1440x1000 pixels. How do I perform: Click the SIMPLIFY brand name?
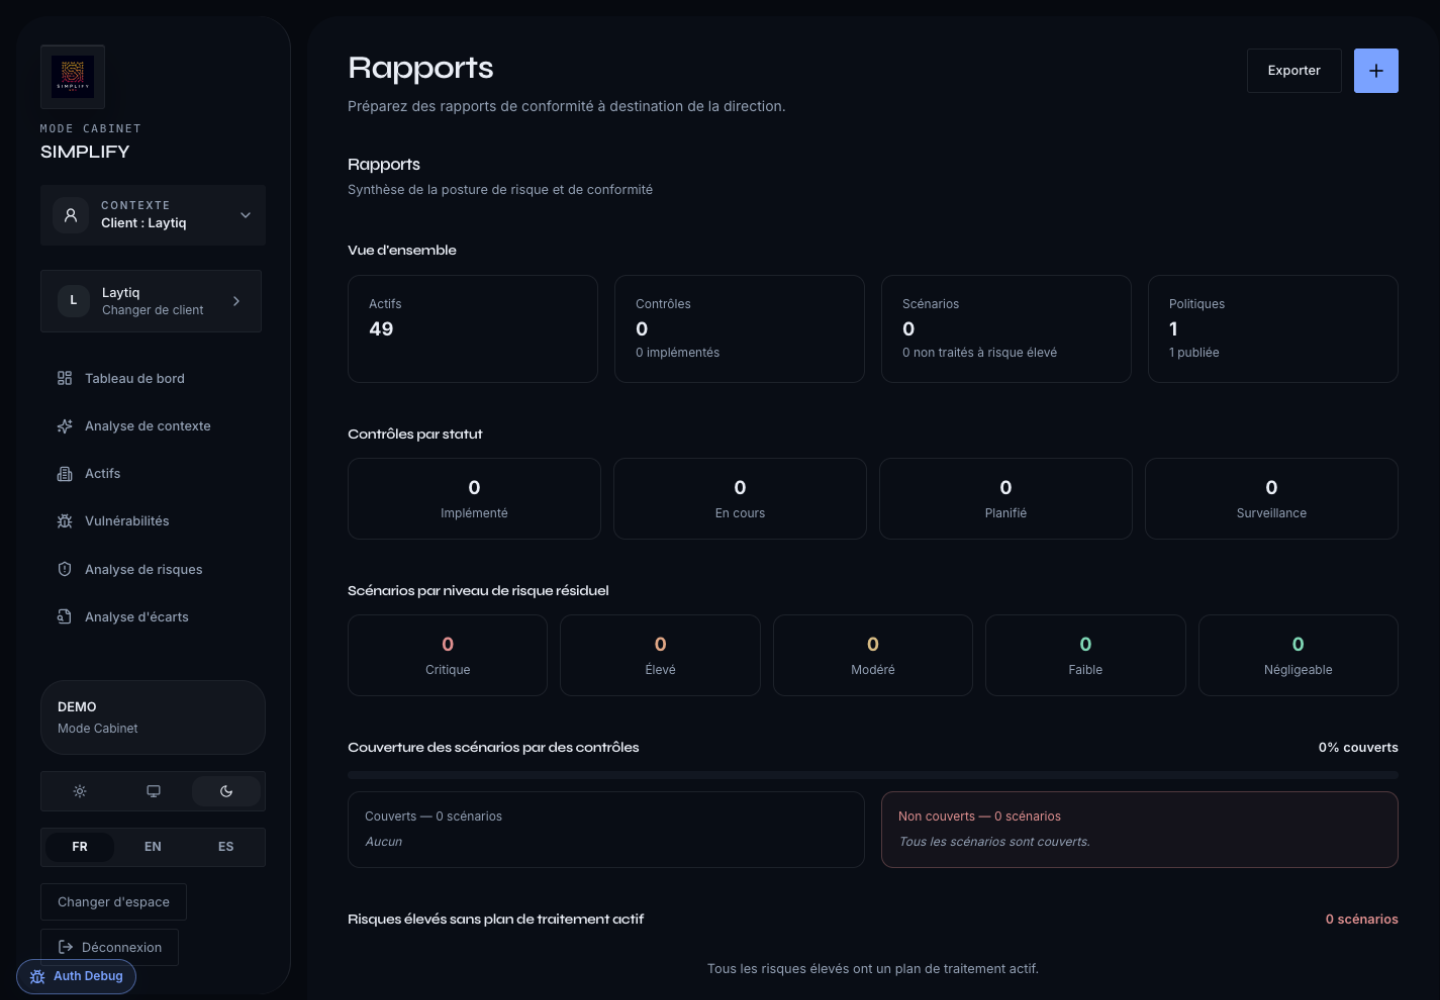pos(85,152)
